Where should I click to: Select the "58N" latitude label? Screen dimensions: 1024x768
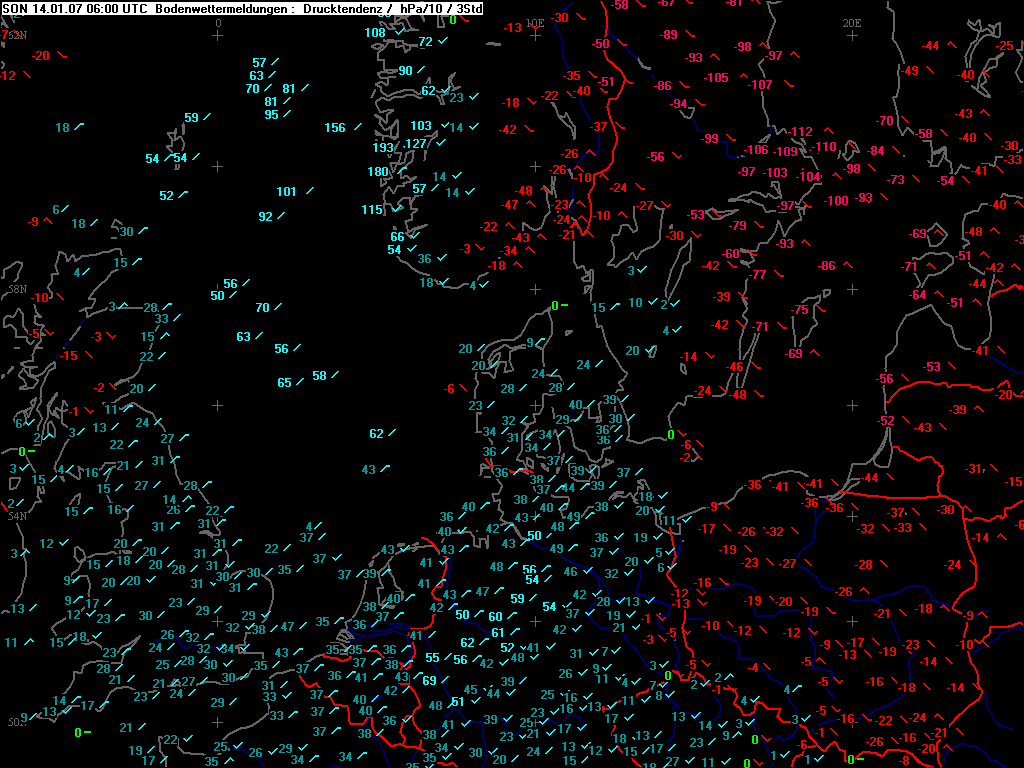coord(17,289)
